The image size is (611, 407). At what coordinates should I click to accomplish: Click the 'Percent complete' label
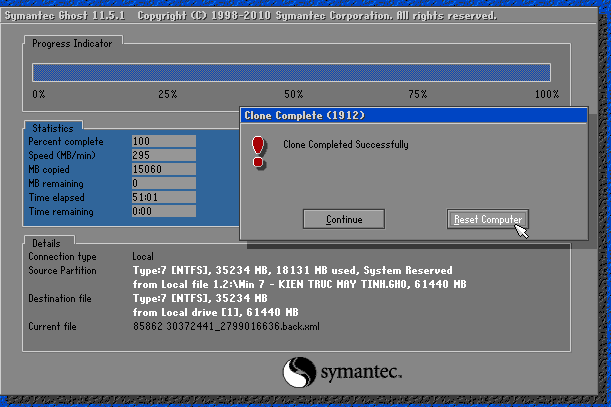tap(66, 142)
